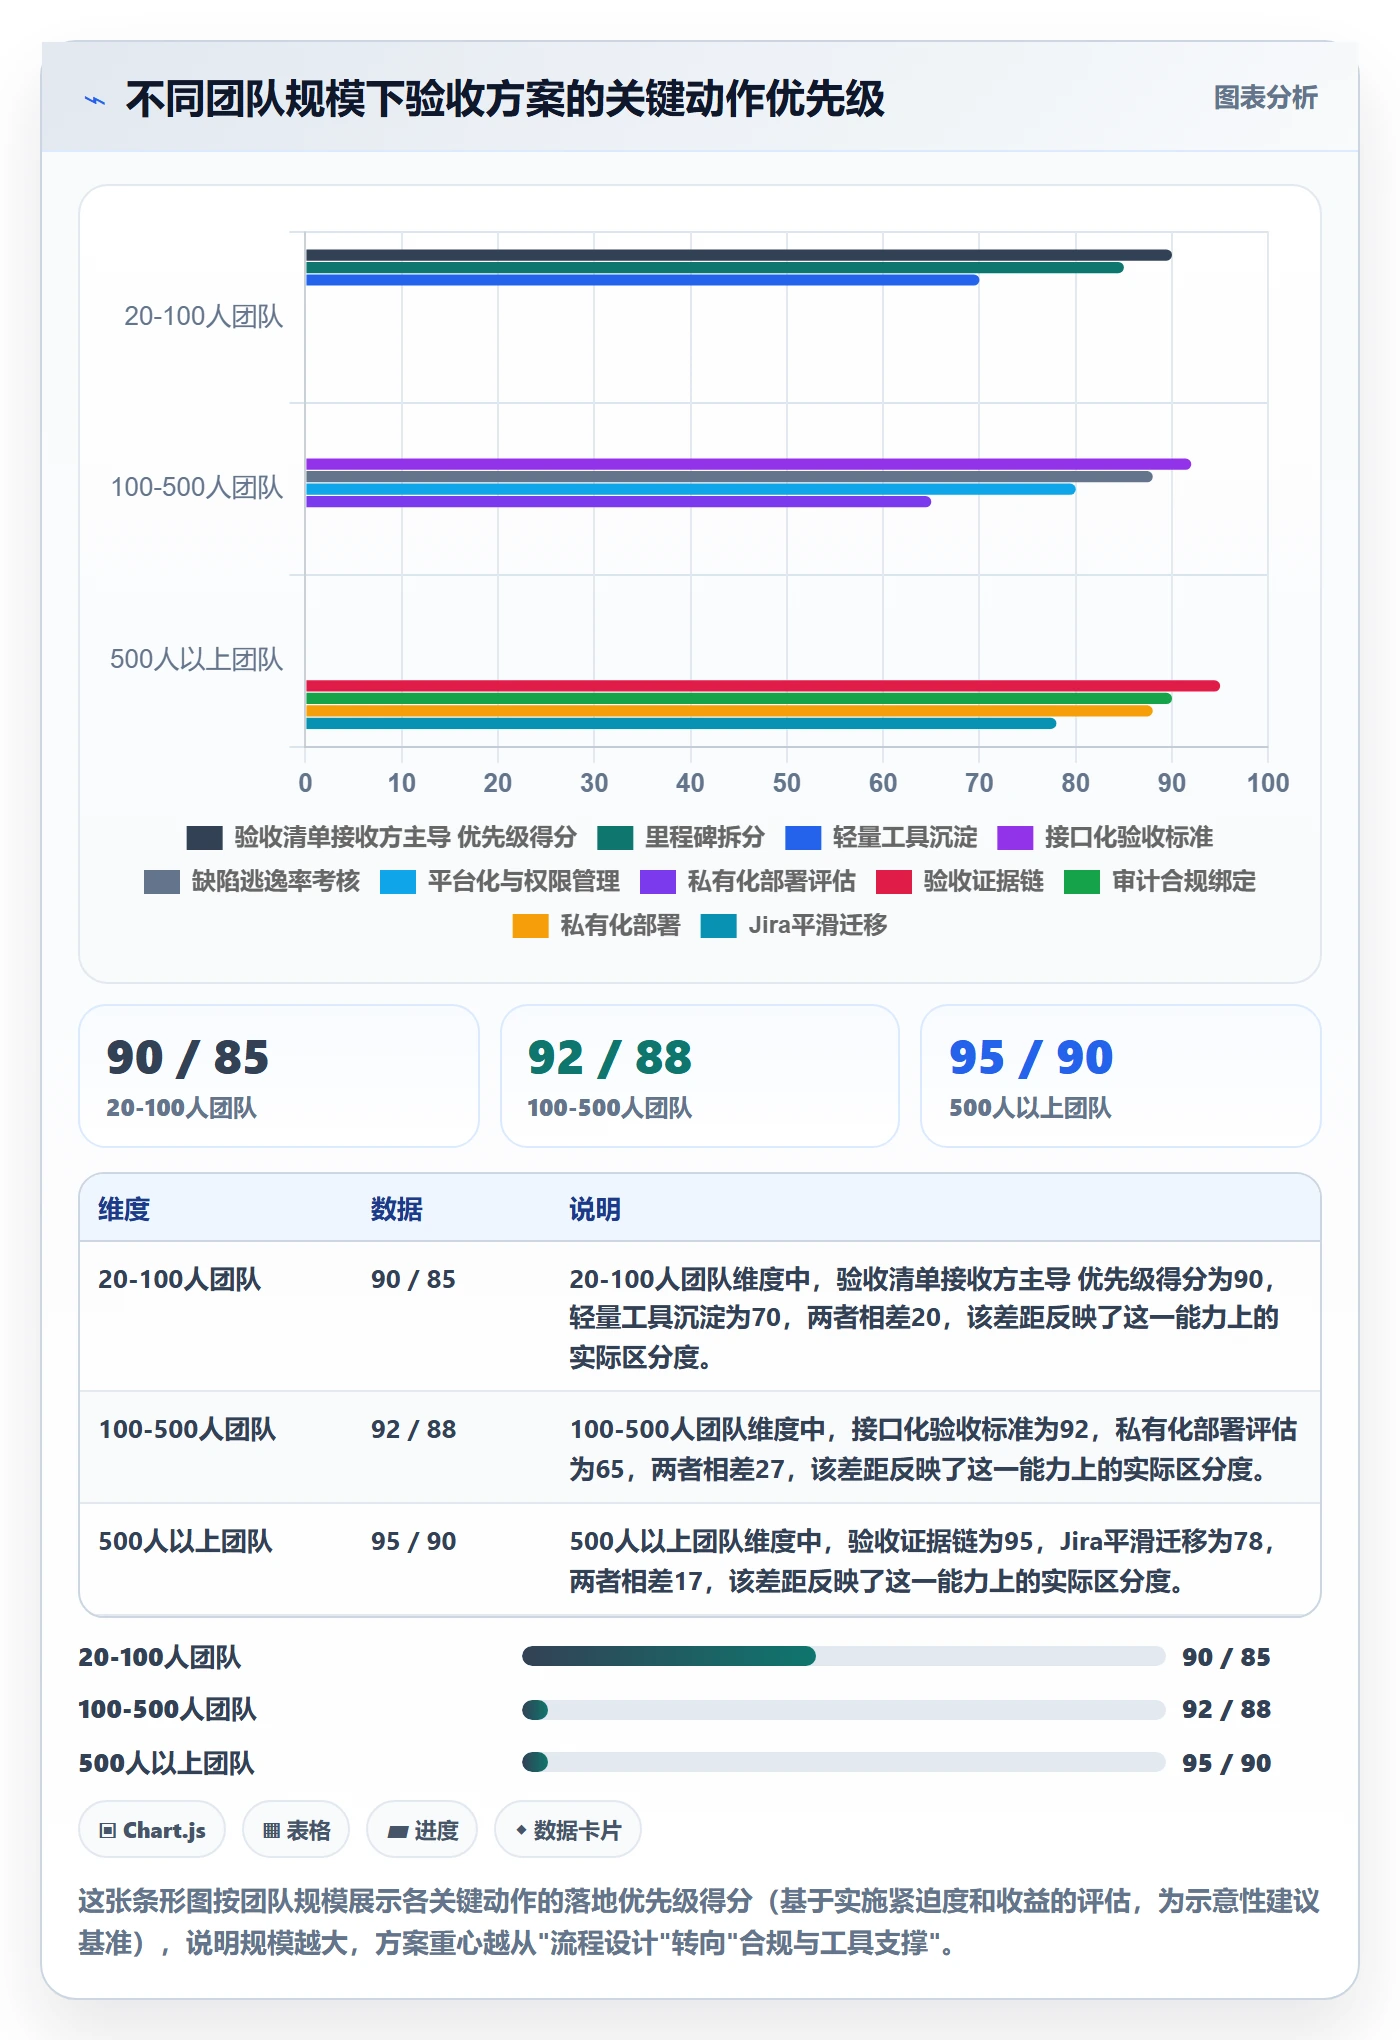Select the Chart.js tag
1400x2040 pixels.
coord(152,1830)
